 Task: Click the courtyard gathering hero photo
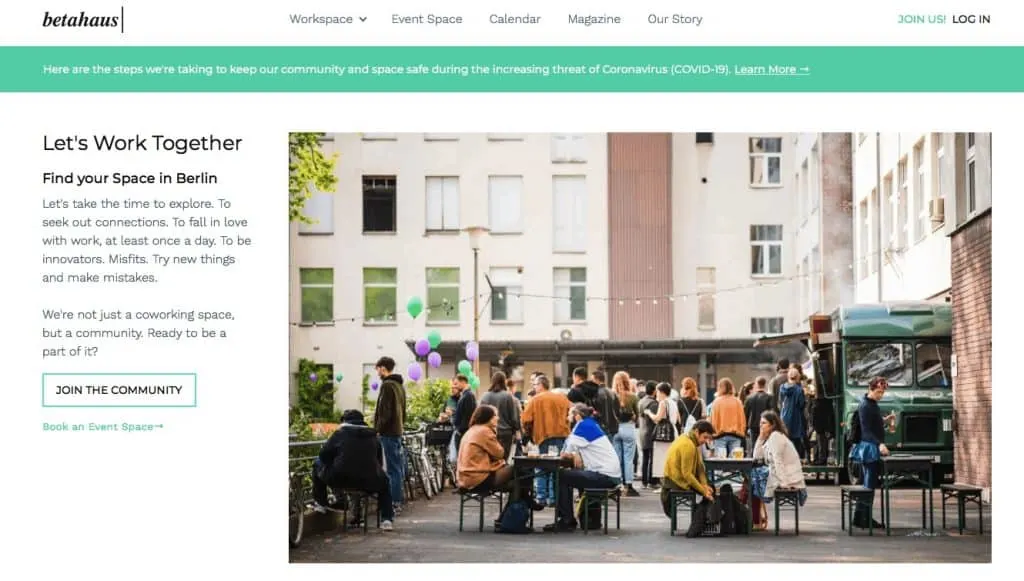pyautogui.click(x=640, y=347)
